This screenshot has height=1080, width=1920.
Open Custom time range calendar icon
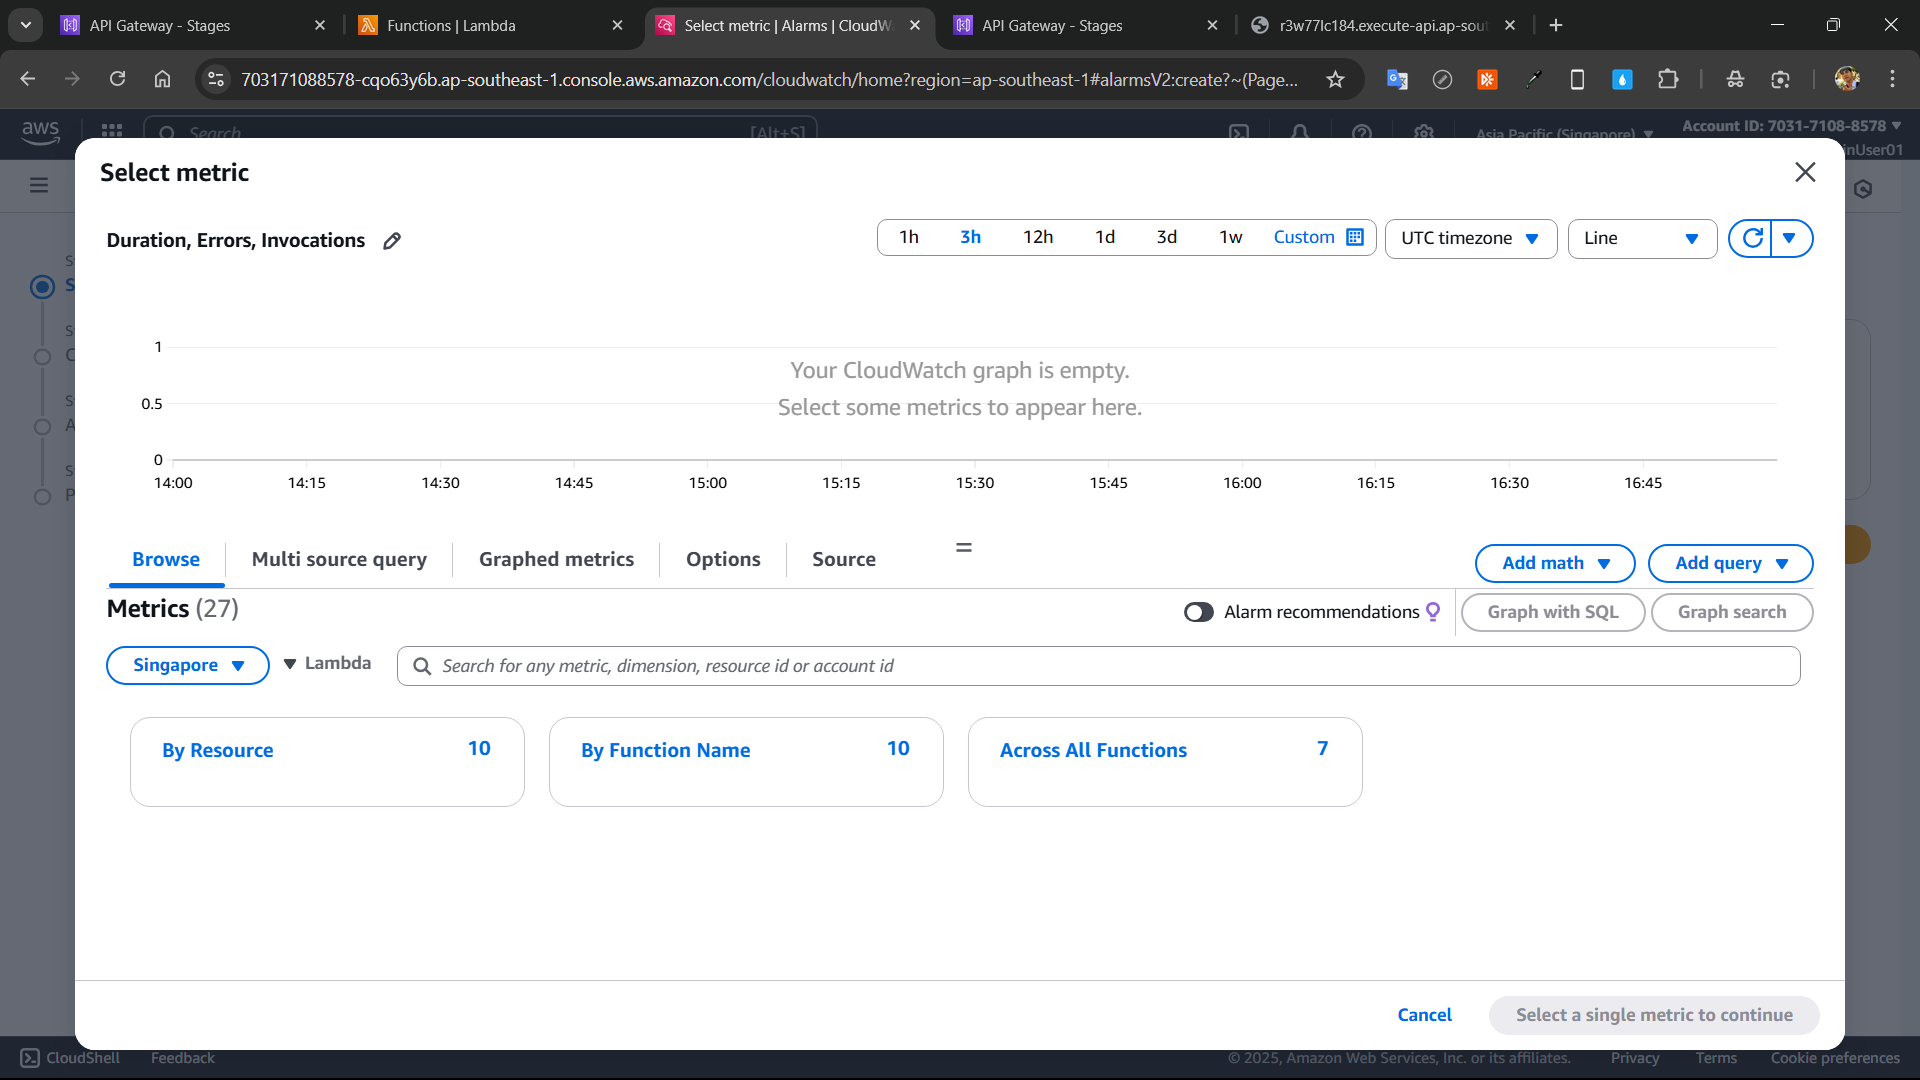(1355, 237)
